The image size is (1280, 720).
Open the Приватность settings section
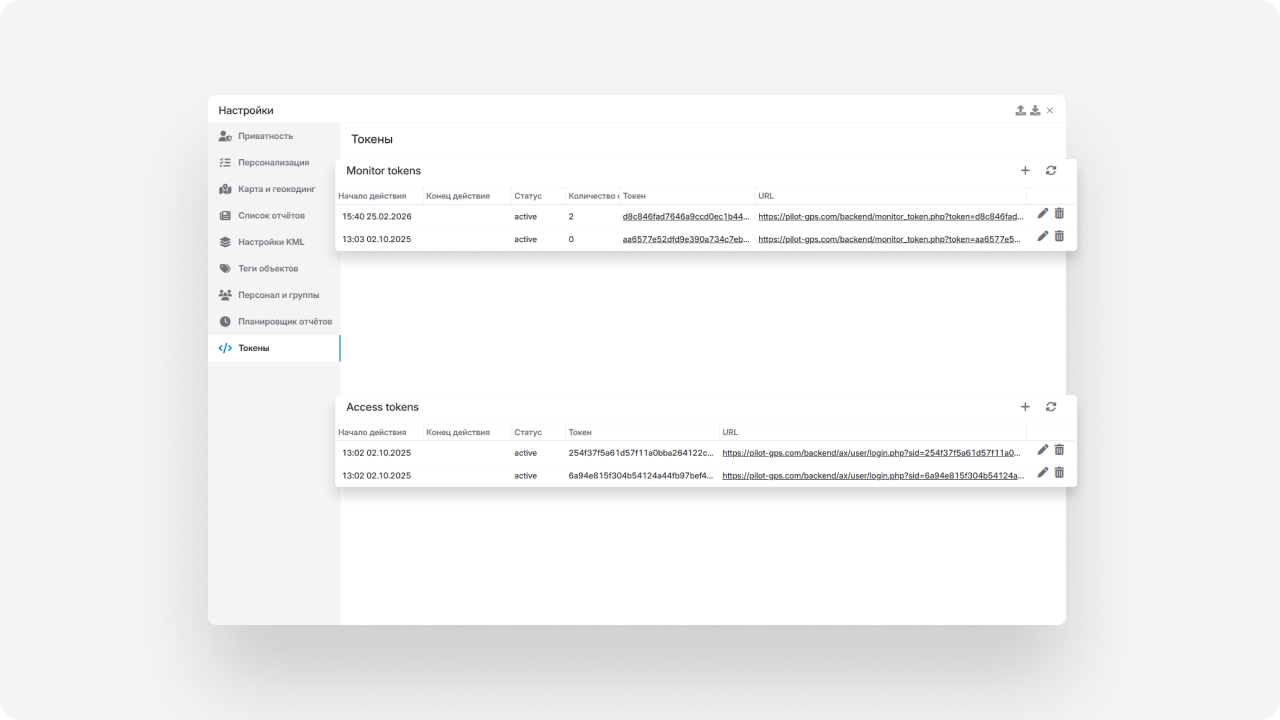pos(265,136)
